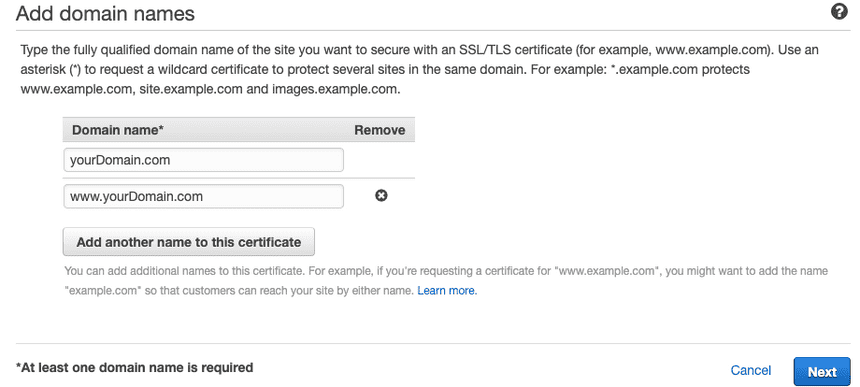Click the yourDomain.com domain name field
The image size is (860, 387).
203,160
